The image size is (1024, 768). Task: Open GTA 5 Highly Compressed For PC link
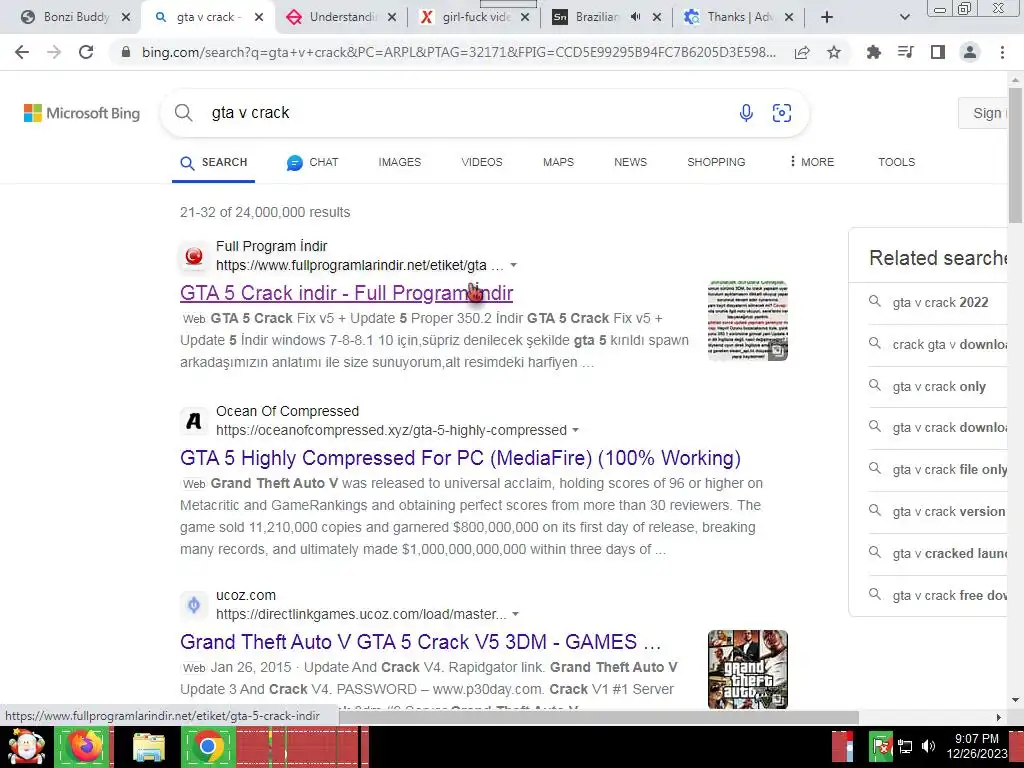coord(460,458)
